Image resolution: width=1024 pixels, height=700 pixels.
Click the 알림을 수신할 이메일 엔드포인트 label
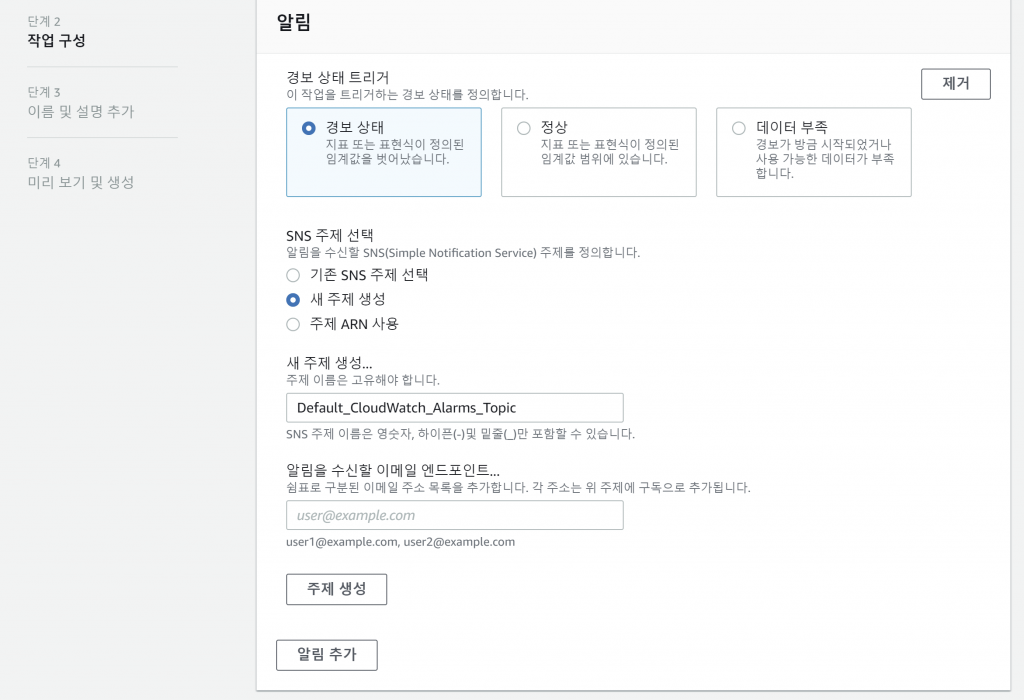tap(392, 471)
